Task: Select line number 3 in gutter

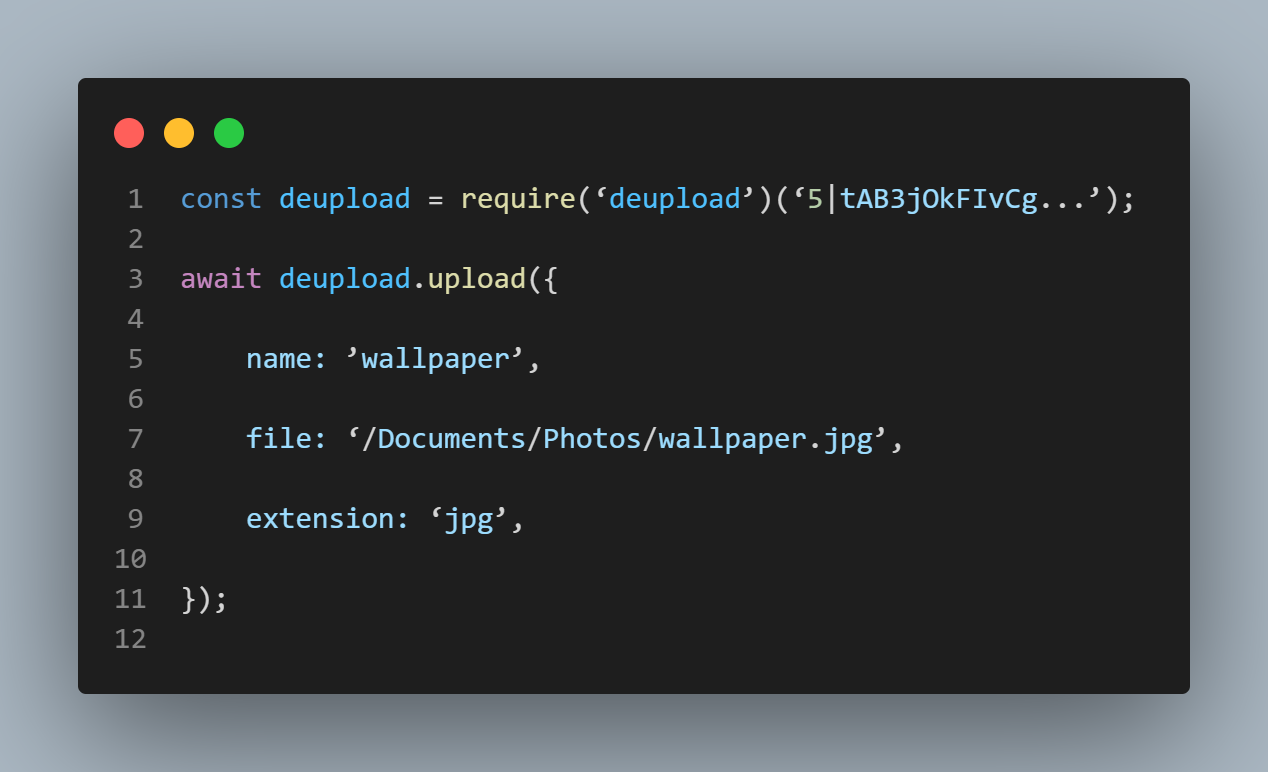Action: pyautogui.click(x=135, y=279)
